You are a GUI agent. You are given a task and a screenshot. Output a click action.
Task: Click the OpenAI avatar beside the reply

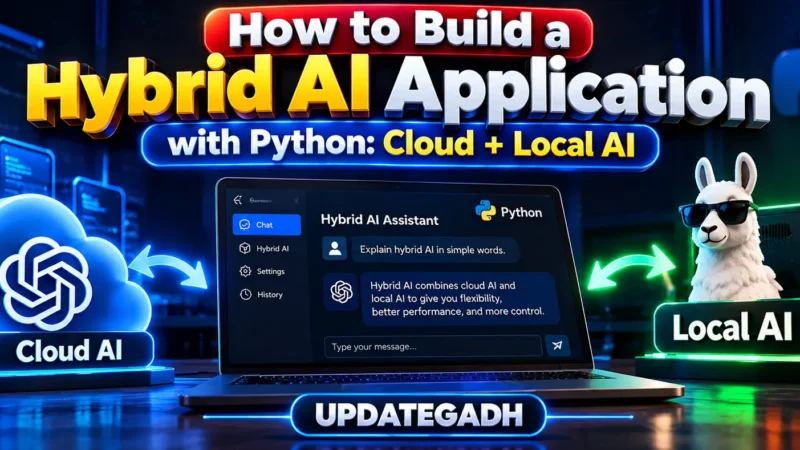[341, 292]
